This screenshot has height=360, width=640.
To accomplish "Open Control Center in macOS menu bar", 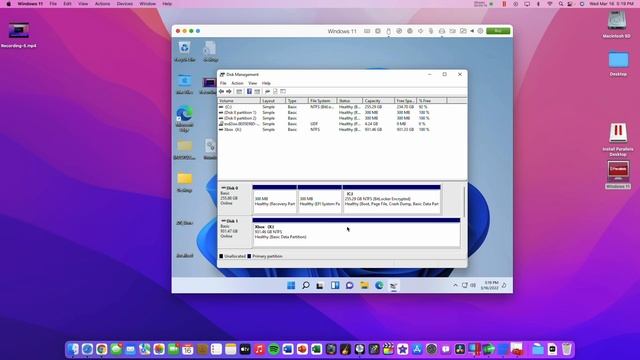I will [571, 4].
